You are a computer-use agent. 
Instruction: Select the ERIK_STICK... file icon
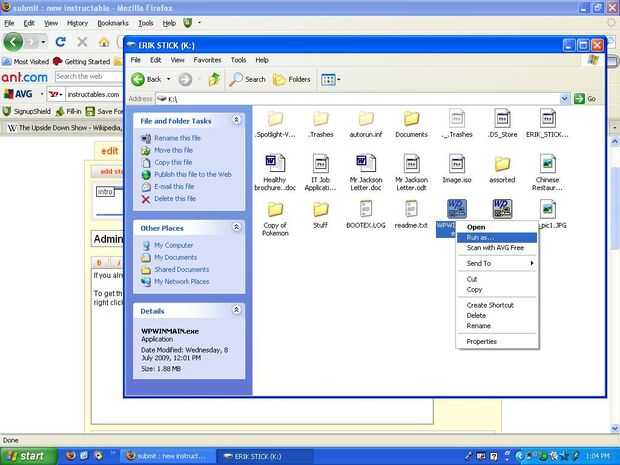548,118
